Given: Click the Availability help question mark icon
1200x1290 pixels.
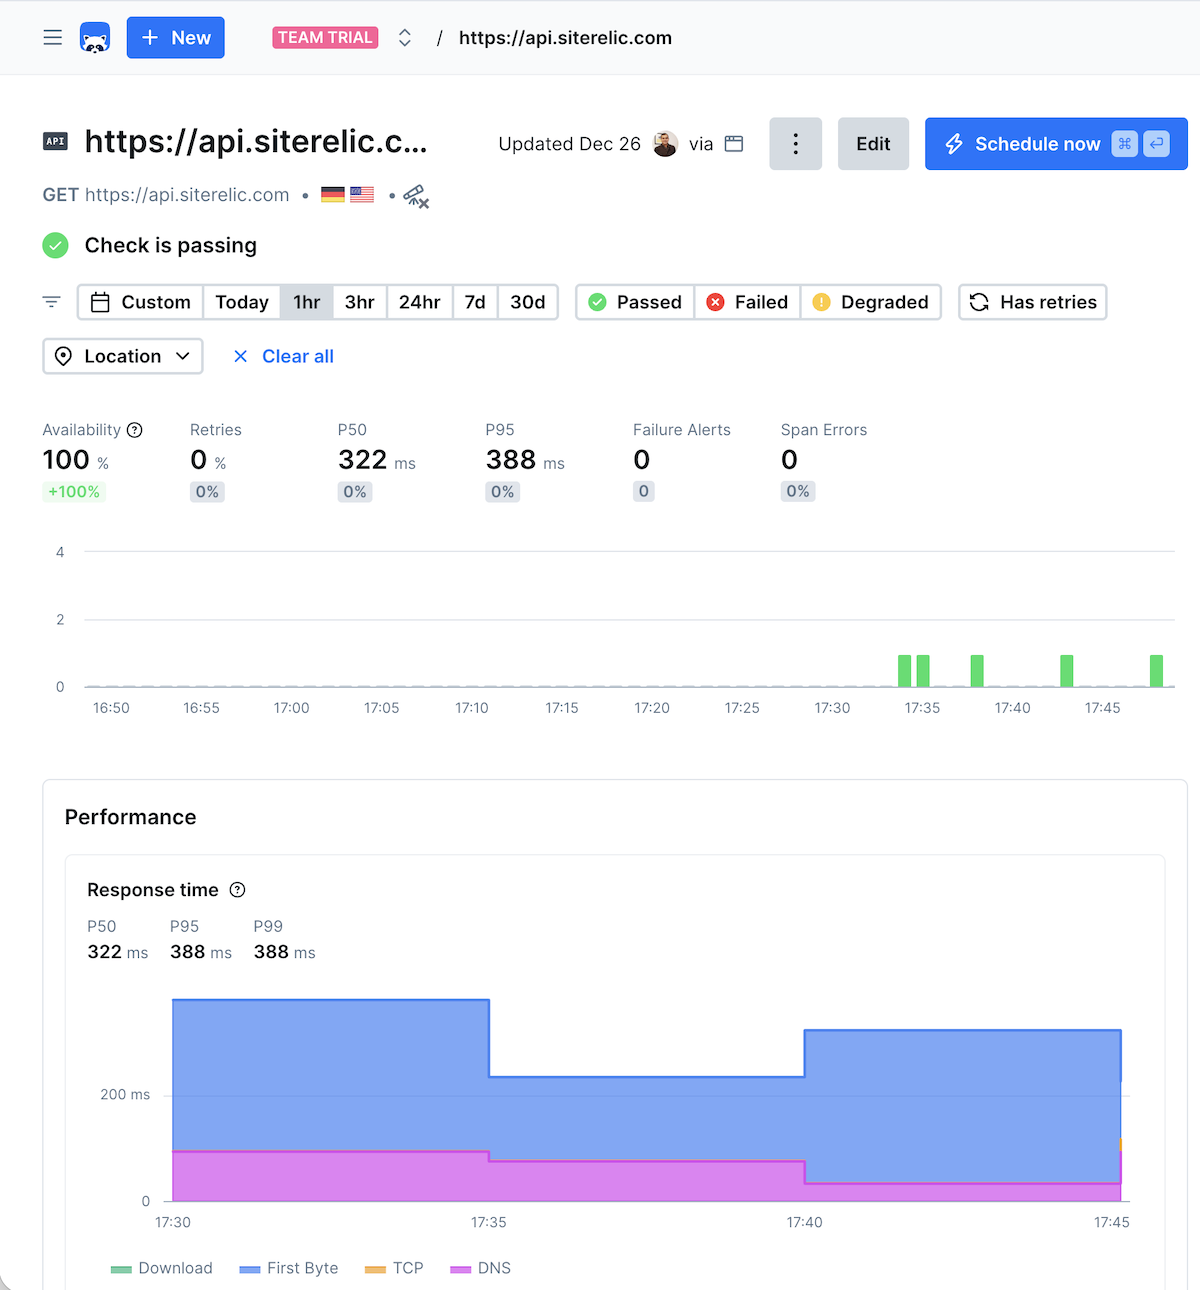Looking at the screenshot, I should click(x=135, y=430).
